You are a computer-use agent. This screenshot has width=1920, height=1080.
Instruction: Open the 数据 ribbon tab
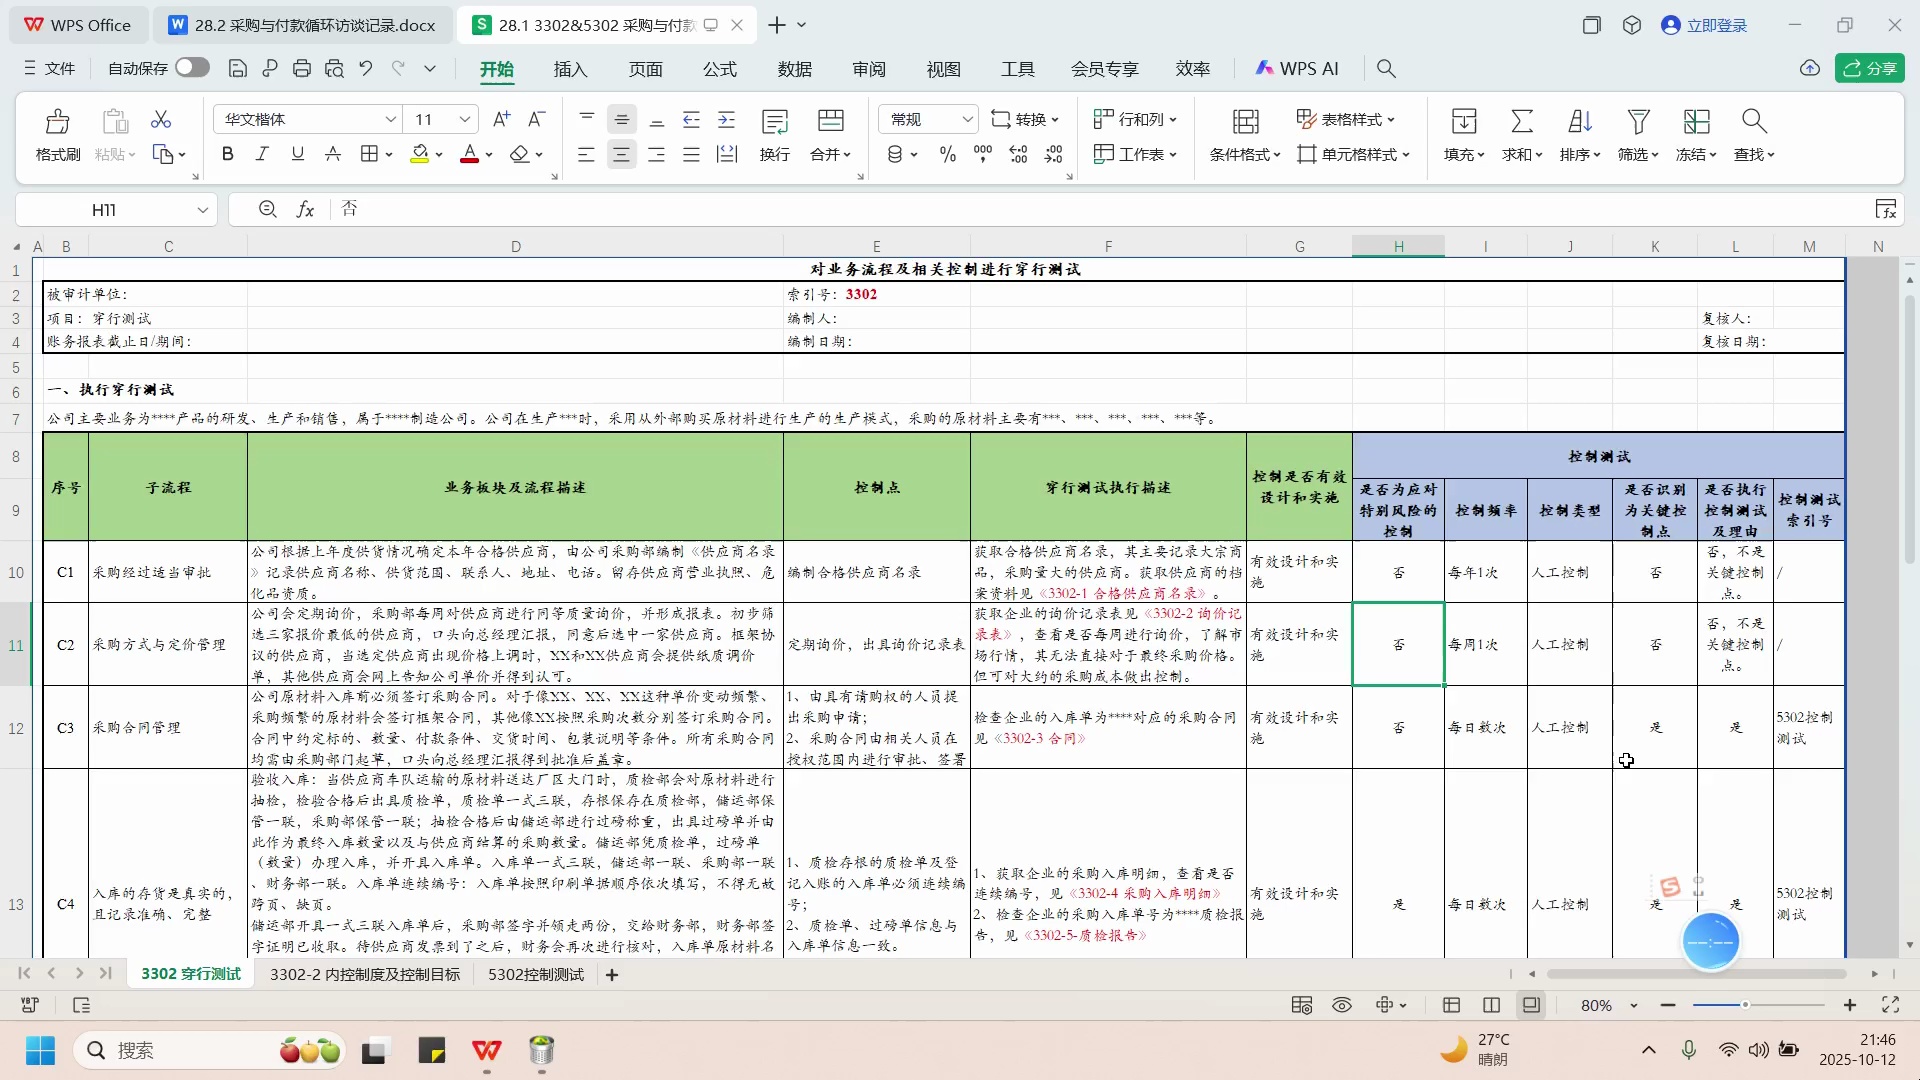(x=795, y=69)
